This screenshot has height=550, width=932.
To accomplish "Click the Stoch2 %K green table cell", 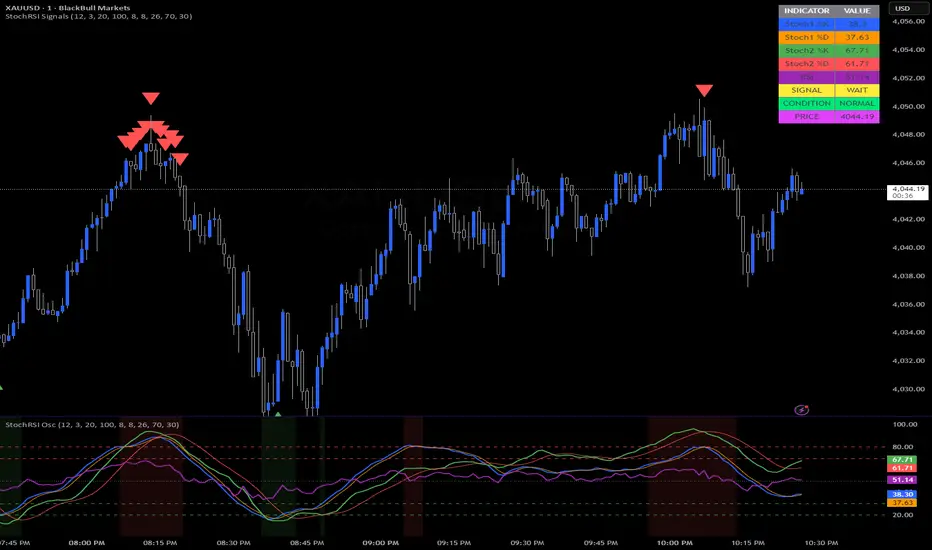I will pos(807,51).
